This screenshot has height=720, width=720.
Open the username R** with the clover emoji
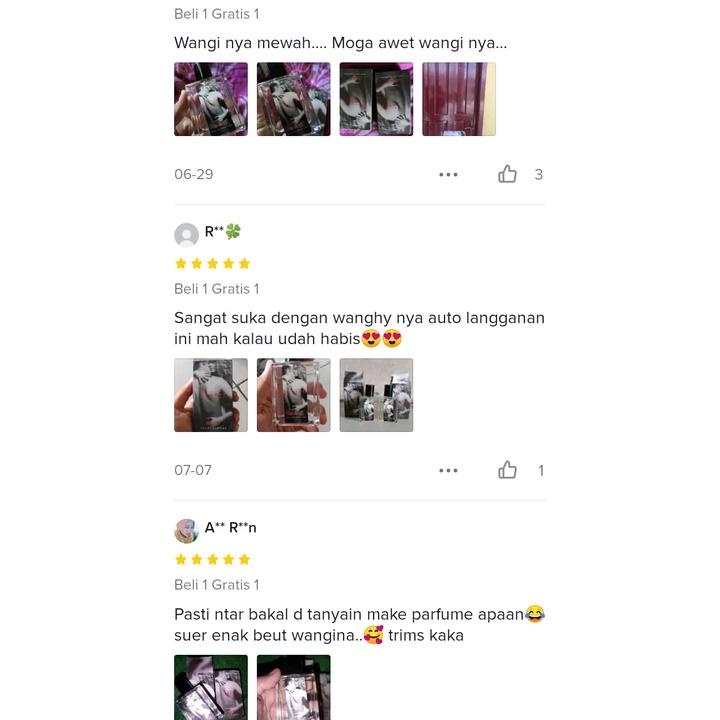tap(223, 231)
